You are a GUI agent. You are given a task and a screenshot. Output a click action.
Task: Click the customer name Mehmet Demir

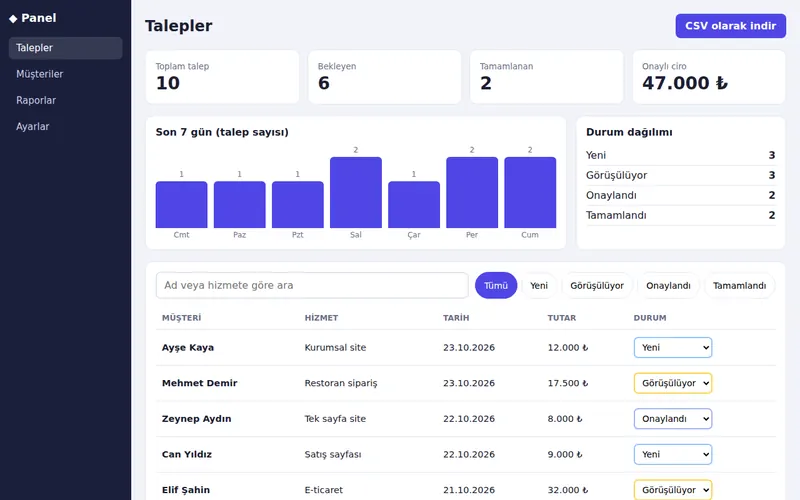coord(199,383)
